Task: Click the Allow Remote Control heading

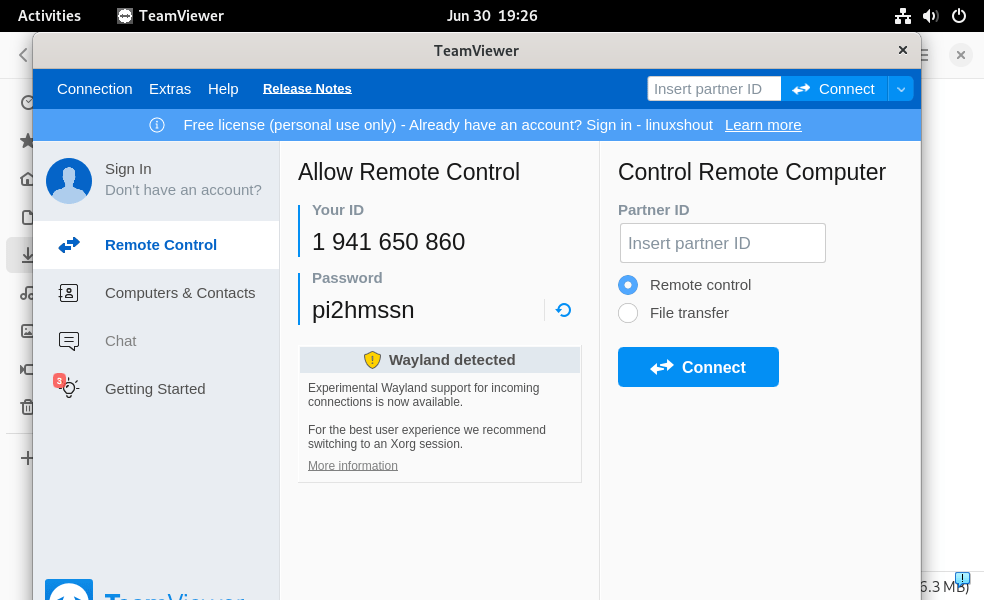Action: pyautogui.click(x=409, y=172)
